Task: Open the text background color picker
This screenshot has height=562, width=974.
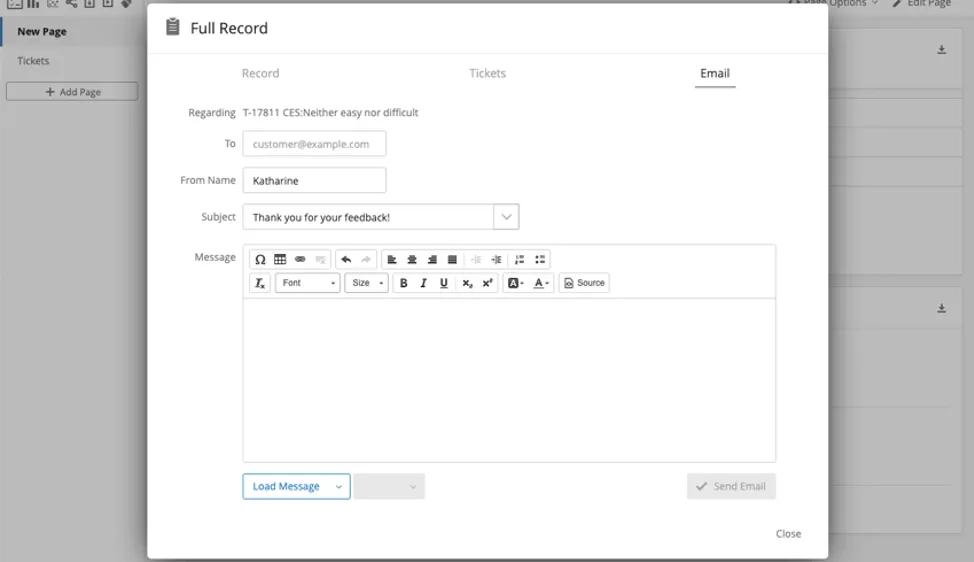Action: pos(516,283)
